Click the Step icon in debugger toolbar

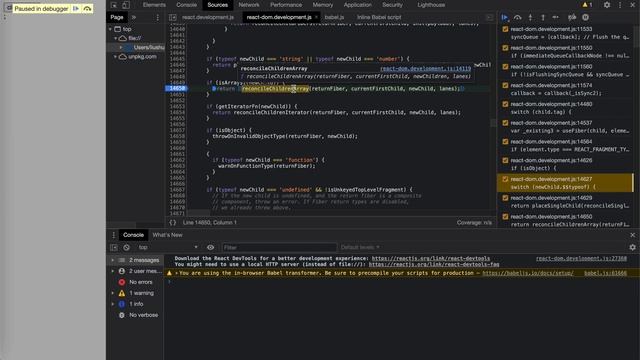[x=556, y=17]
